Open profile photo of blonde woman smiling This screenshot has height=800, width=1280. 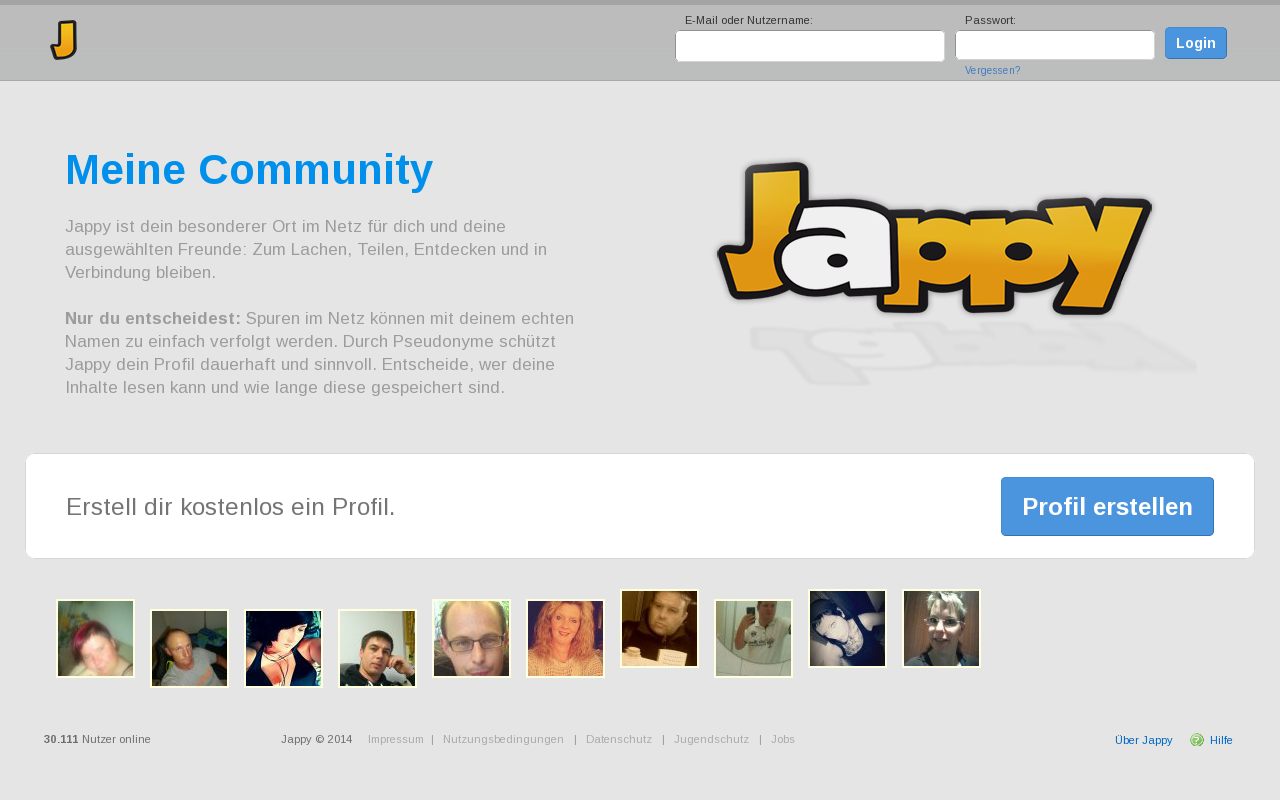click(566, 639)
